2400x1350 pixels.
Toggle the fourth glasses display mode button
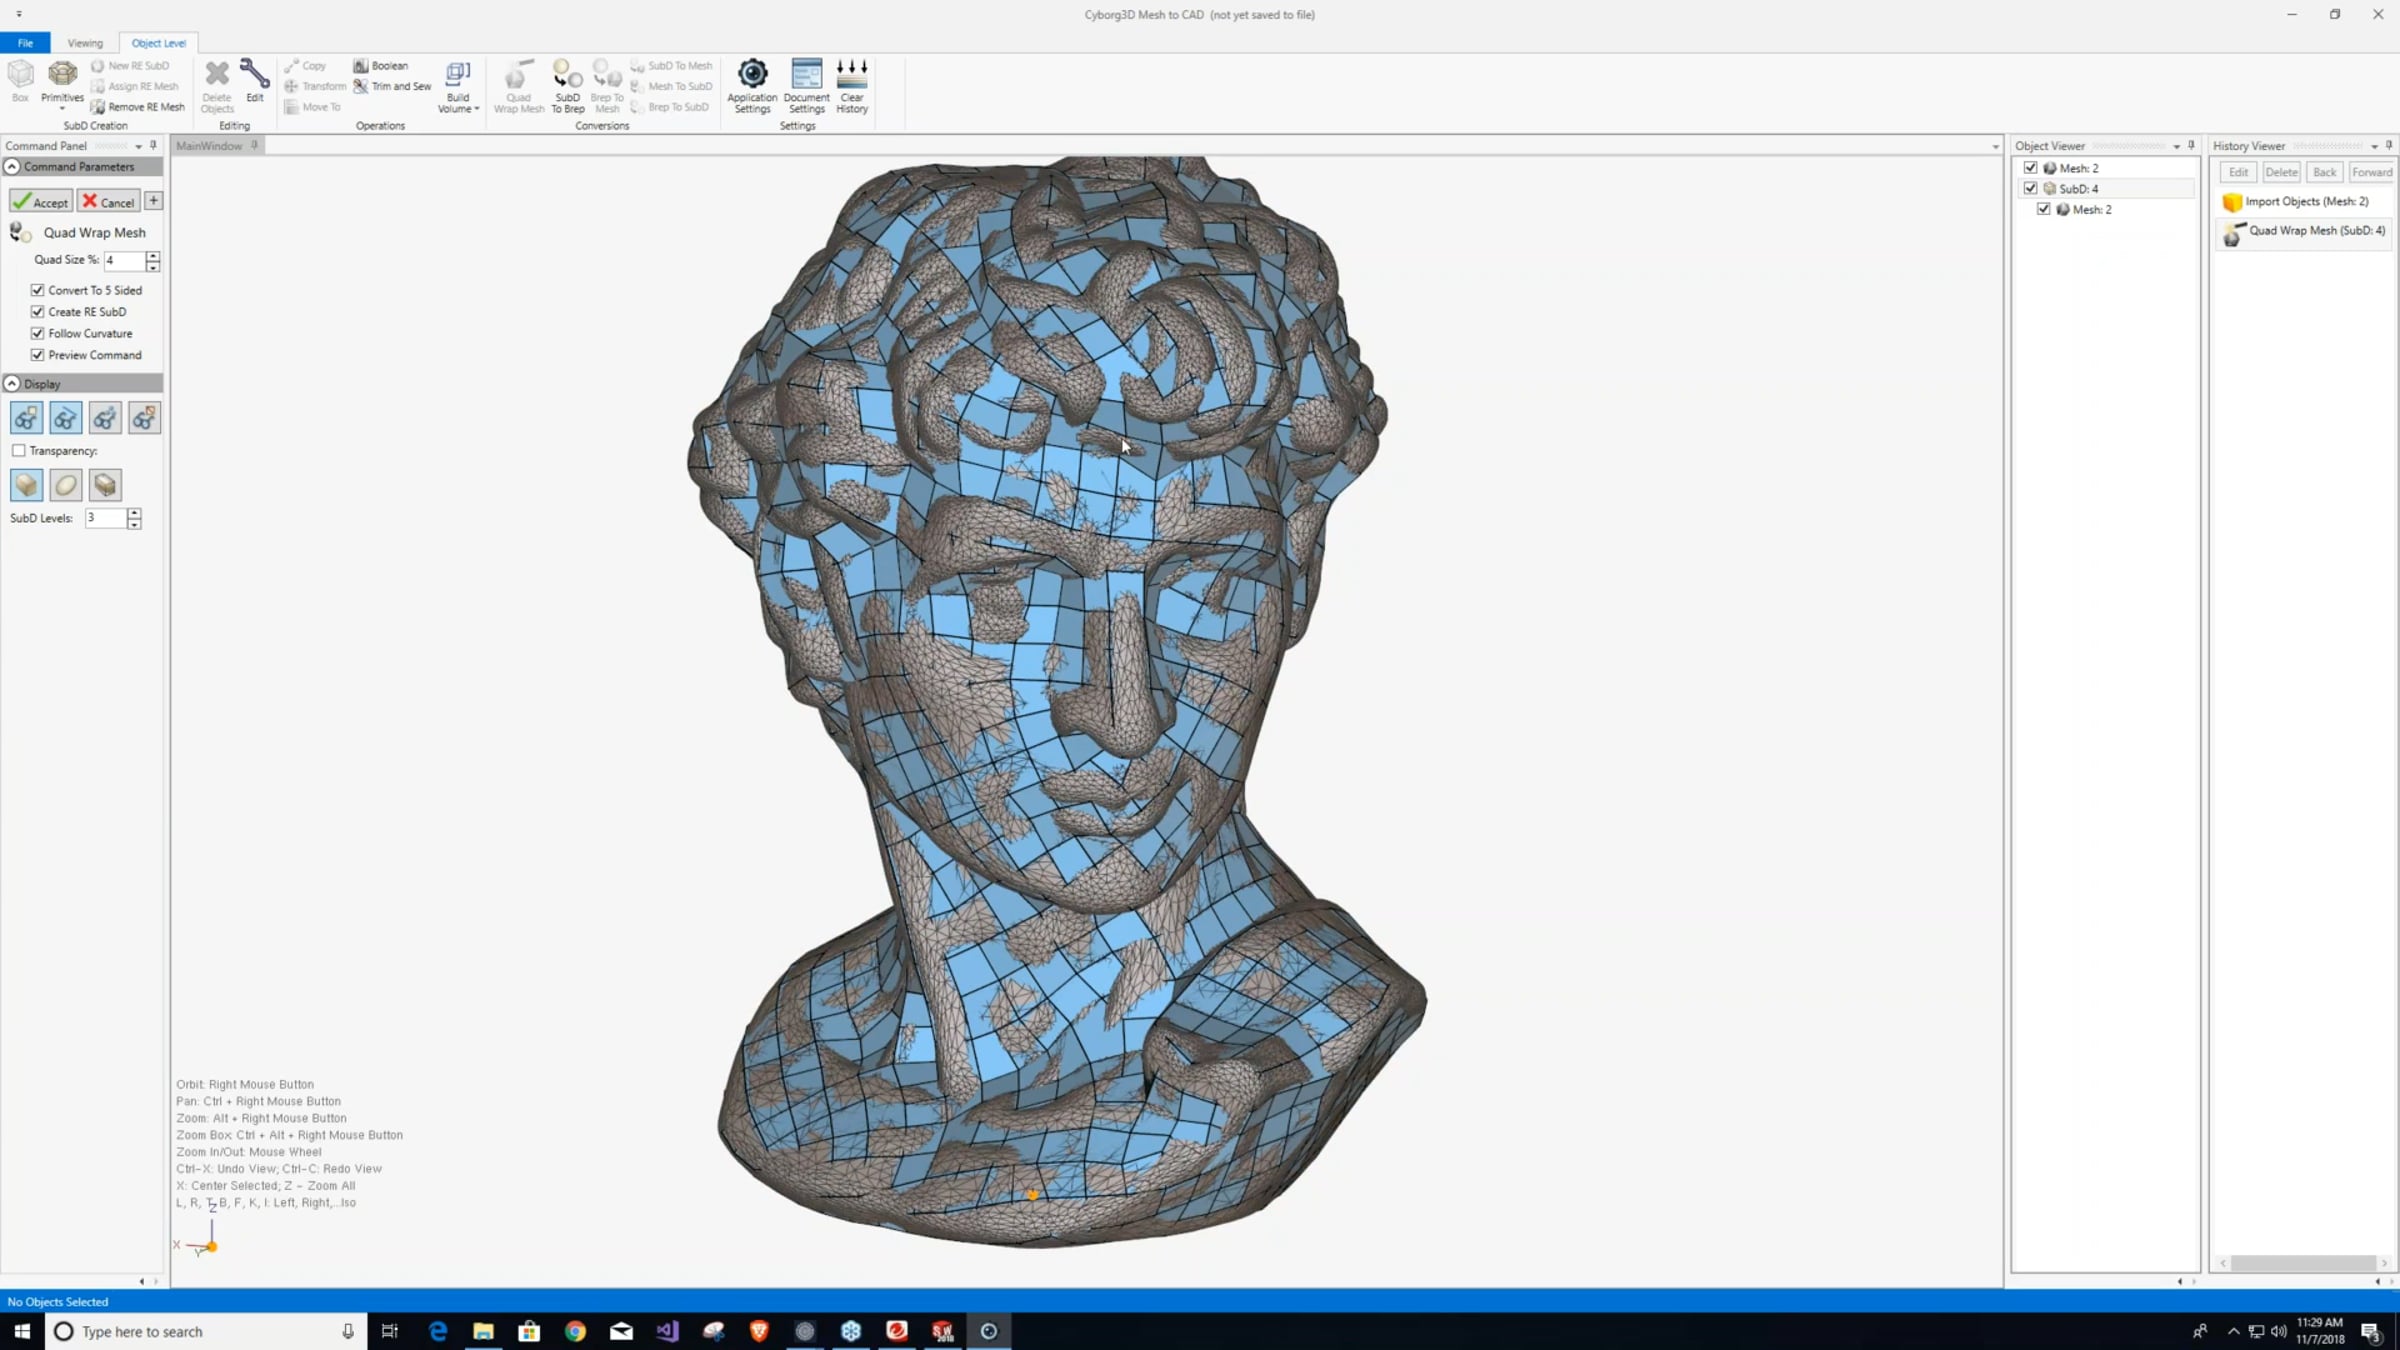click(145, 418)
